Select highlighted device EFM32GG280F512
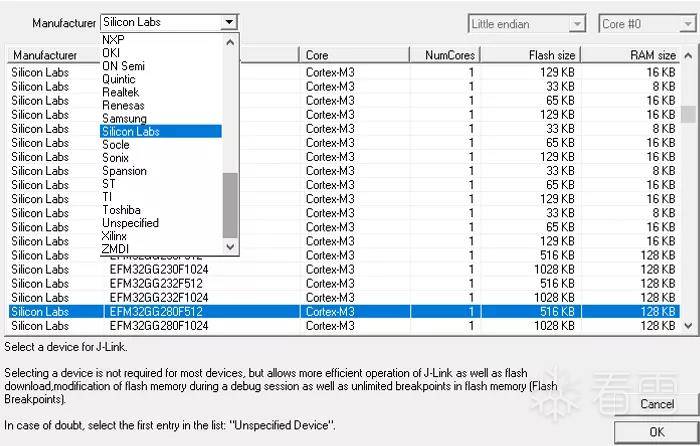 [x=344, y=312]
